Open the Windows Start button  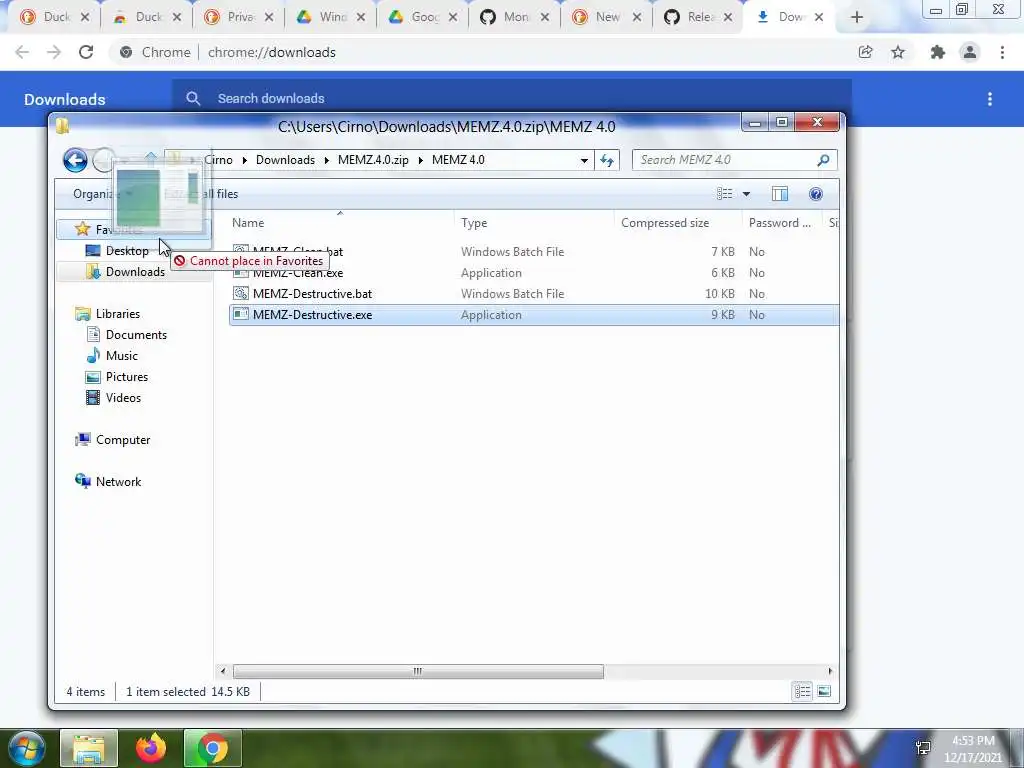tap(26, 748)
